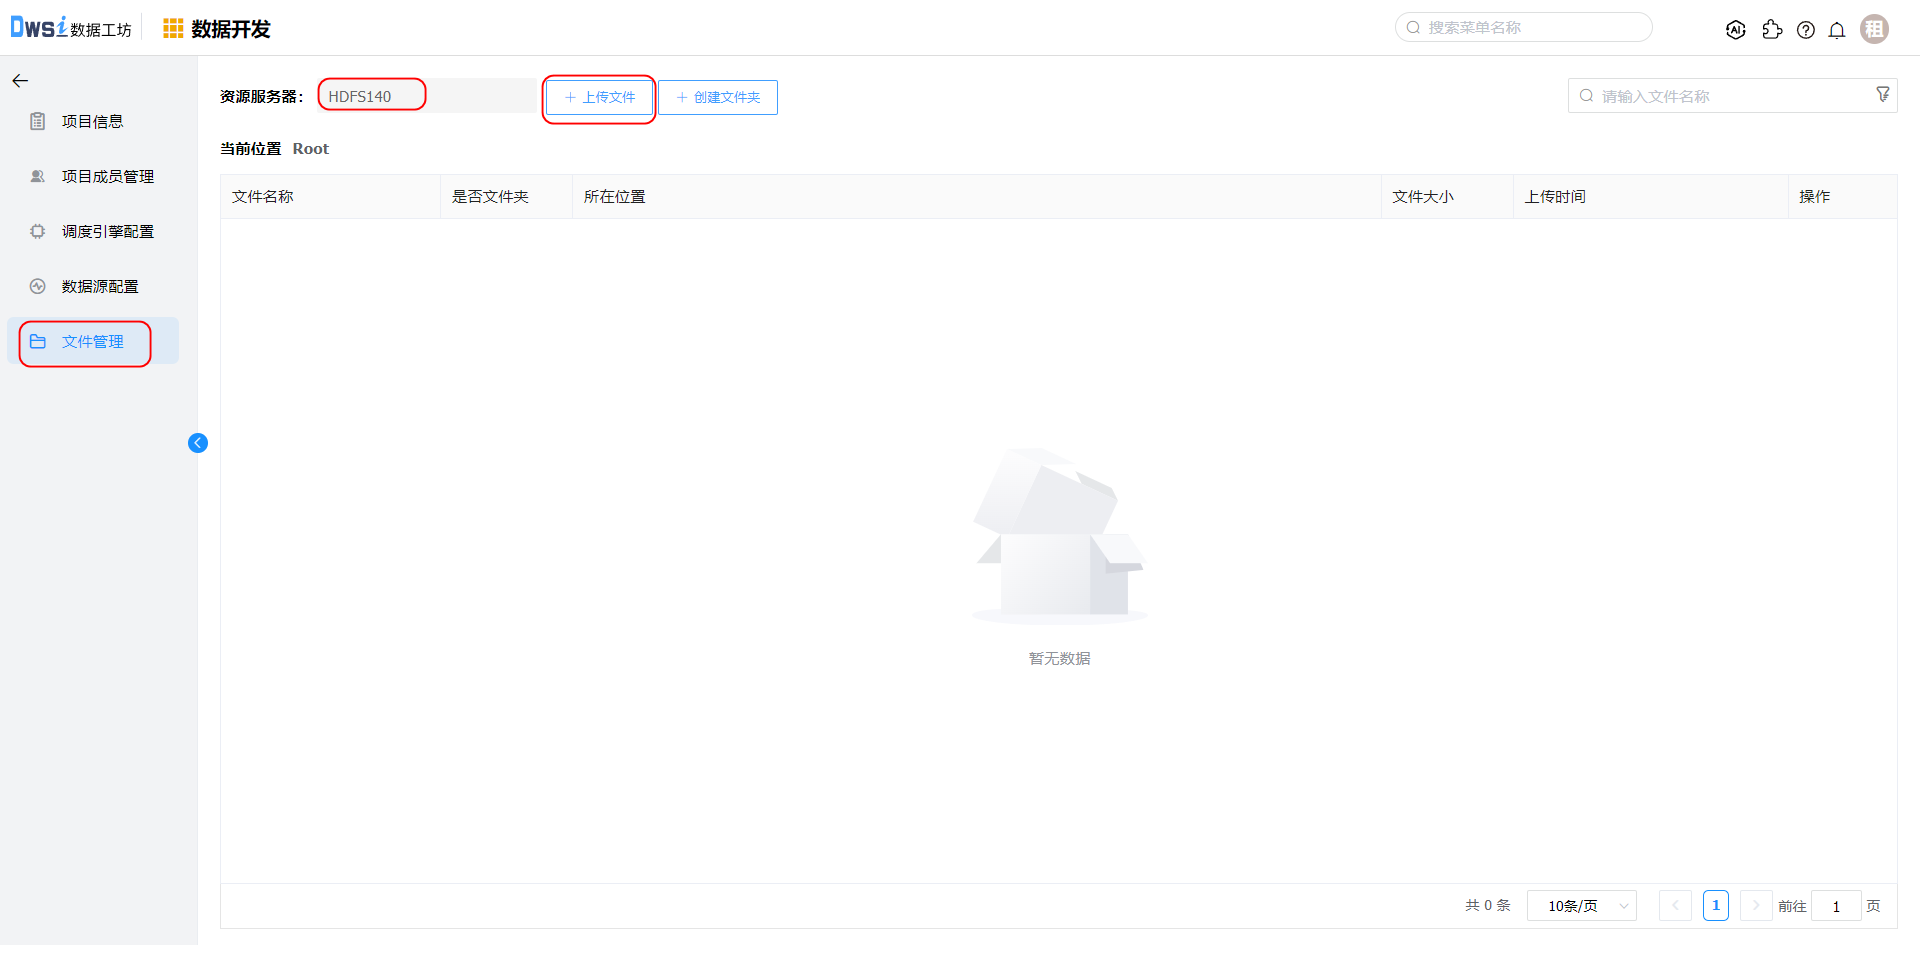Open the help question mark icon
1920x963 pixels.
click(x=1805, y=30)
